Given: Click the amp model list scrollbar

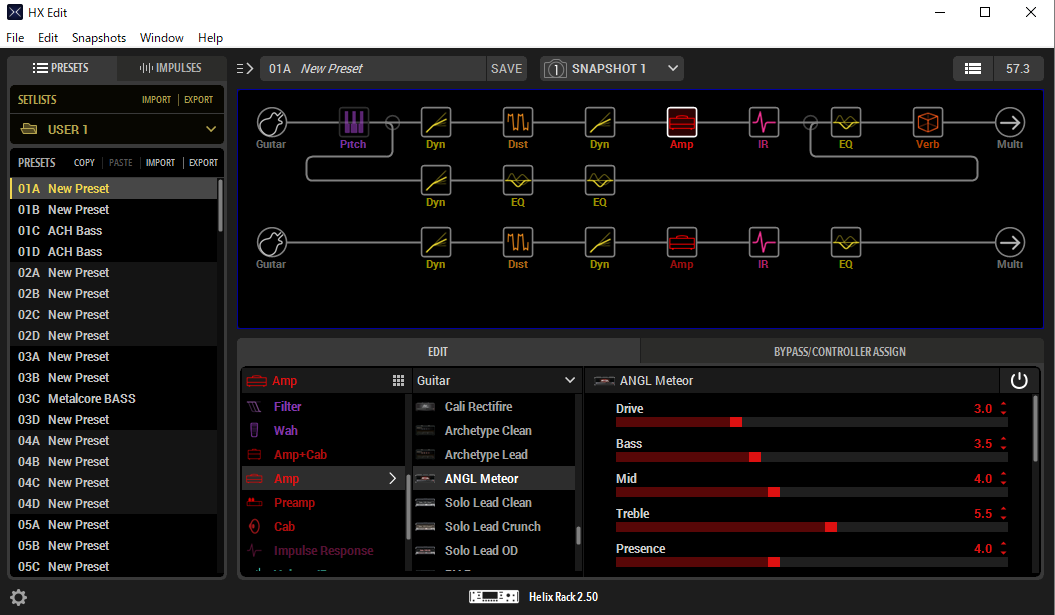Looking at the screenshot, I should pyautogui.click(x=578, y=535).
